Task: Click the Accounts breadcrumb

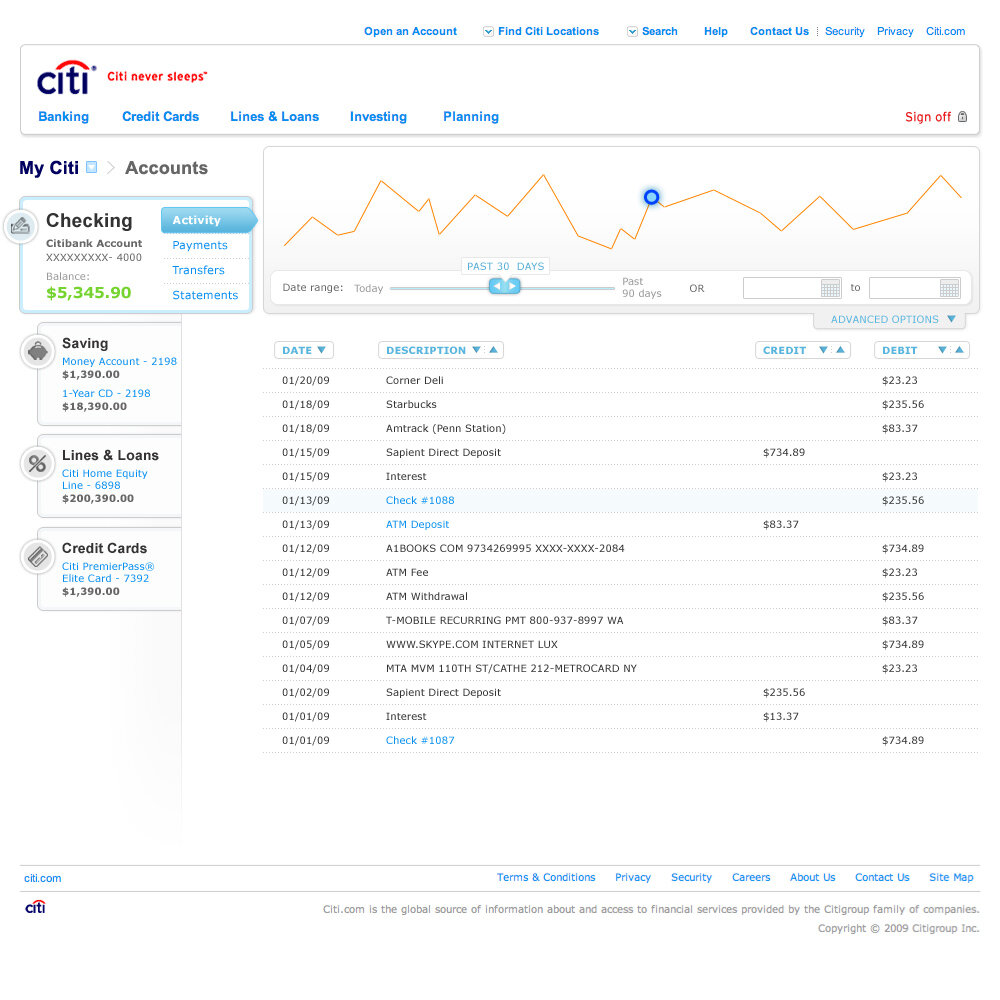Action: click(166, 168)
